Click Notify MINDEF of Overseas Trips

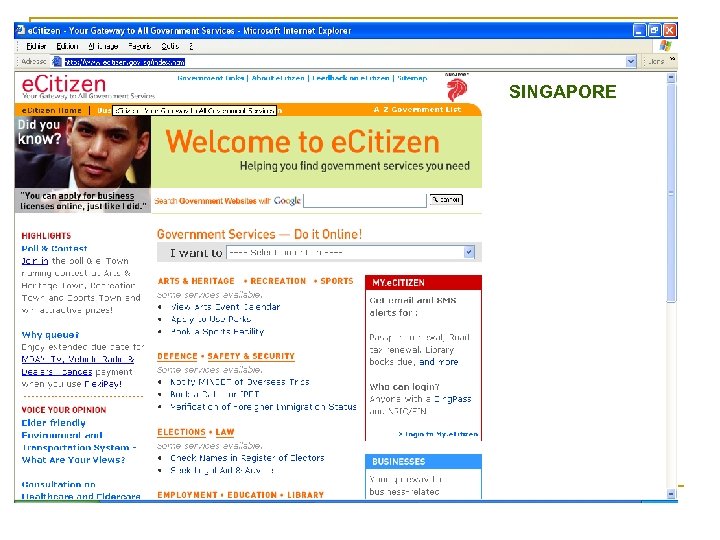(240, 382)
